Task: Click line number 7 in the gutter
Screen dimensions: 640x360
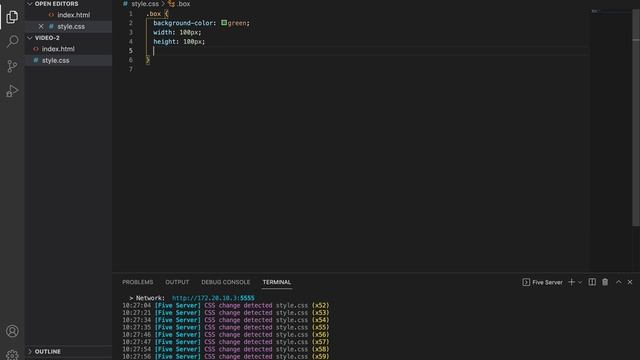Action: [131, 69]
